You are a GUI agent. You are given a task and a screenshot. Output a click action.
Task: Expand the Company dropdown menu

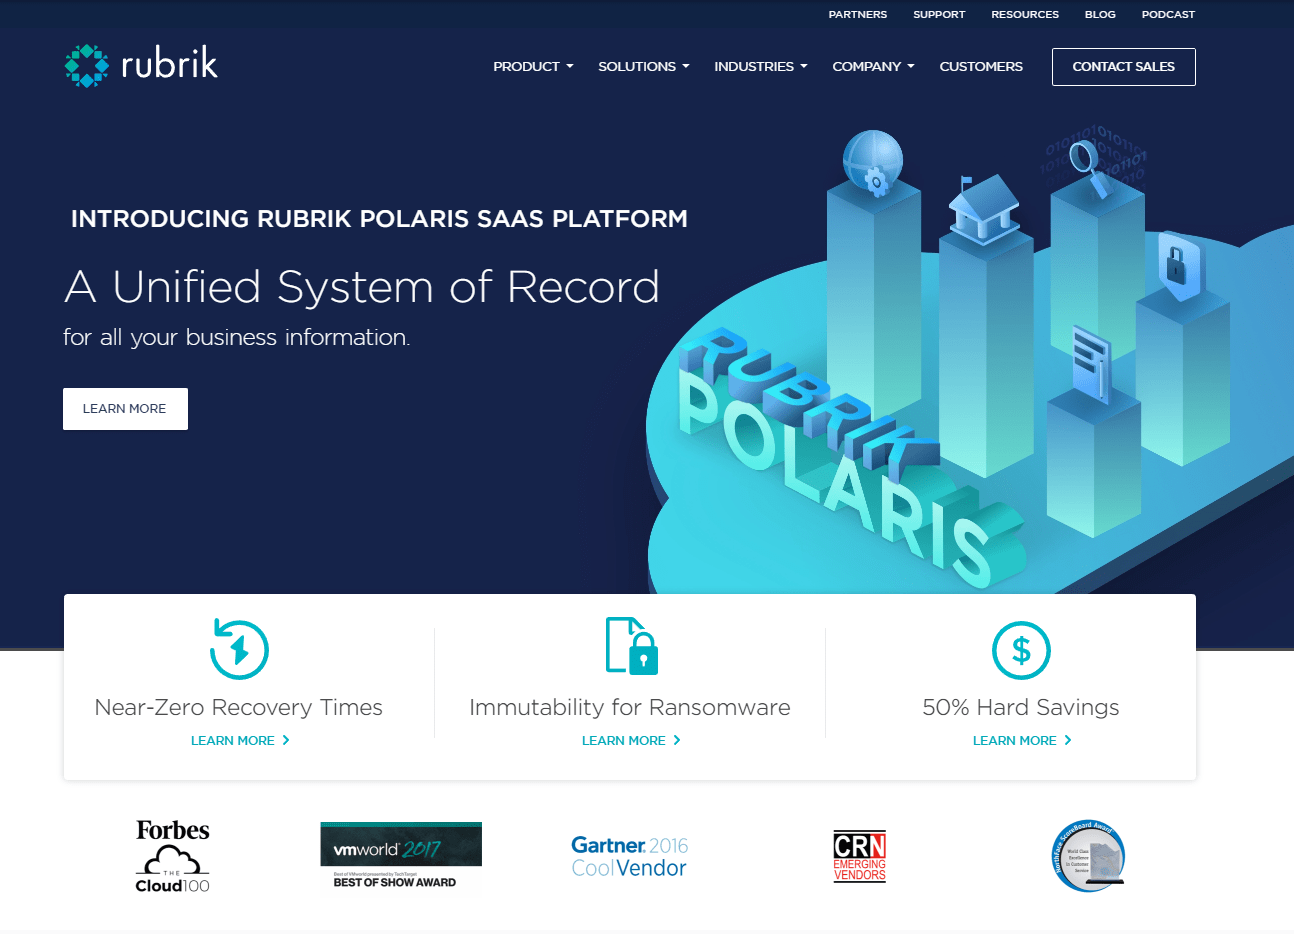873,67
